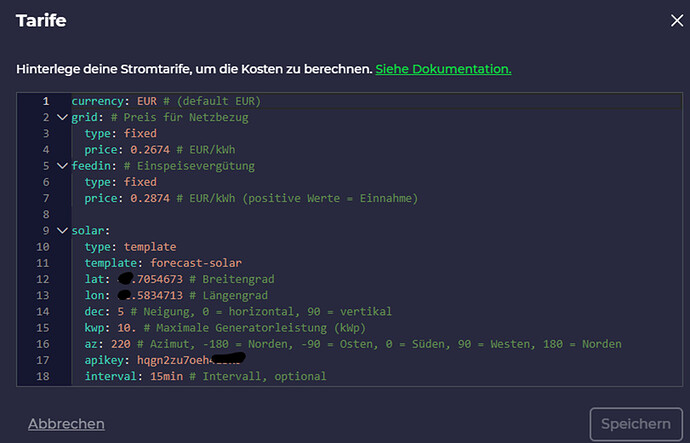This screenshot has height=443, width=690.
Task: Close the Tarife dialog with the X
Action: (x=677, y=20)
